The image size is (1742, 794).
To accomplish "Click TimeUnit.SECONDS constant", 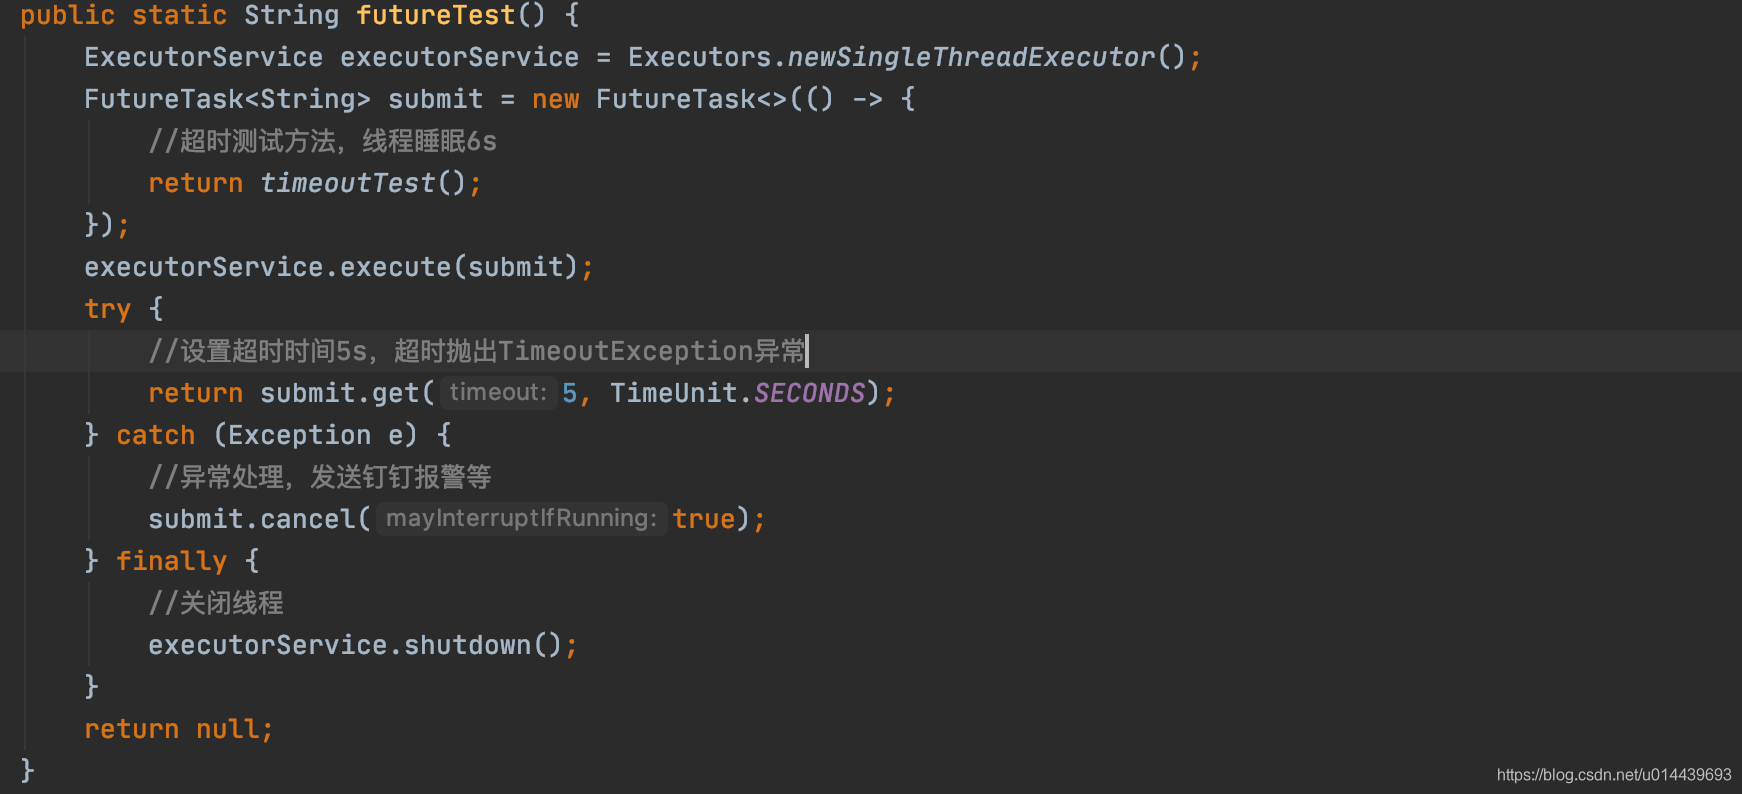I will [737, 393].
